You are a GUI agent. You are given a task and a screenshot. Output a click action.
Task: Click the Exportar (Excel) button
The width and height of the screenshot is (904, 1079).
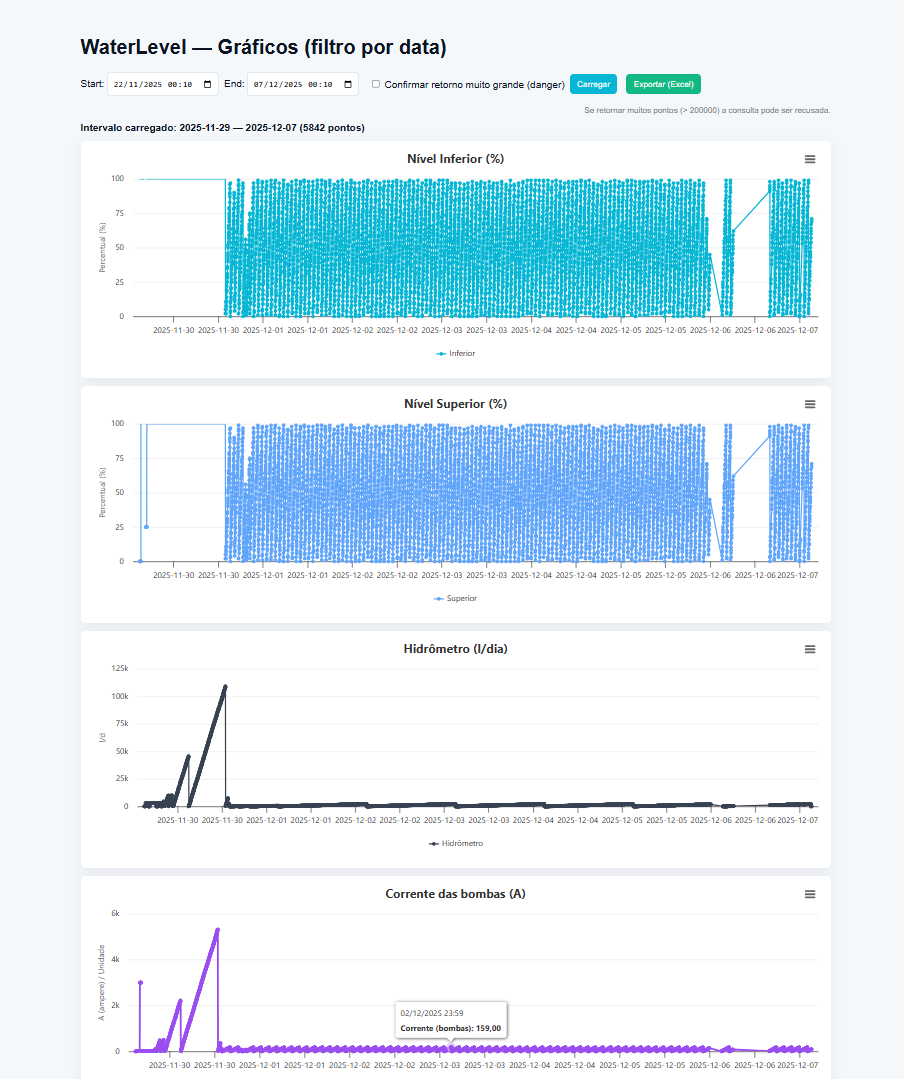point(663,85)
